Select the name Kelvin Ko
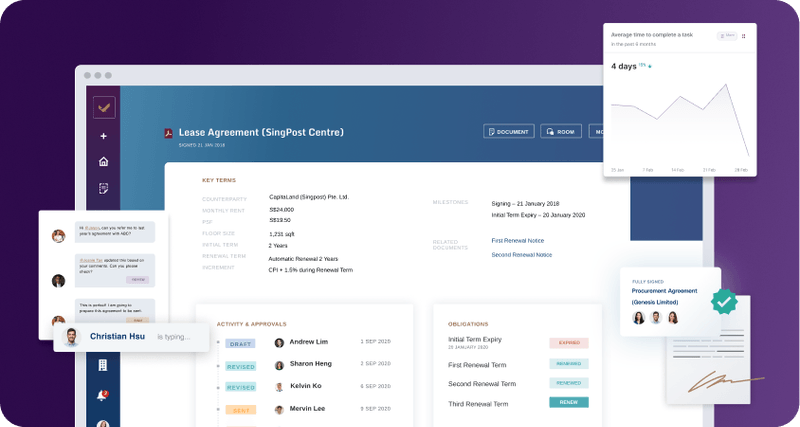Image resolution: width=800 pixels, height=427 pixels. click(x=306, y=386)
